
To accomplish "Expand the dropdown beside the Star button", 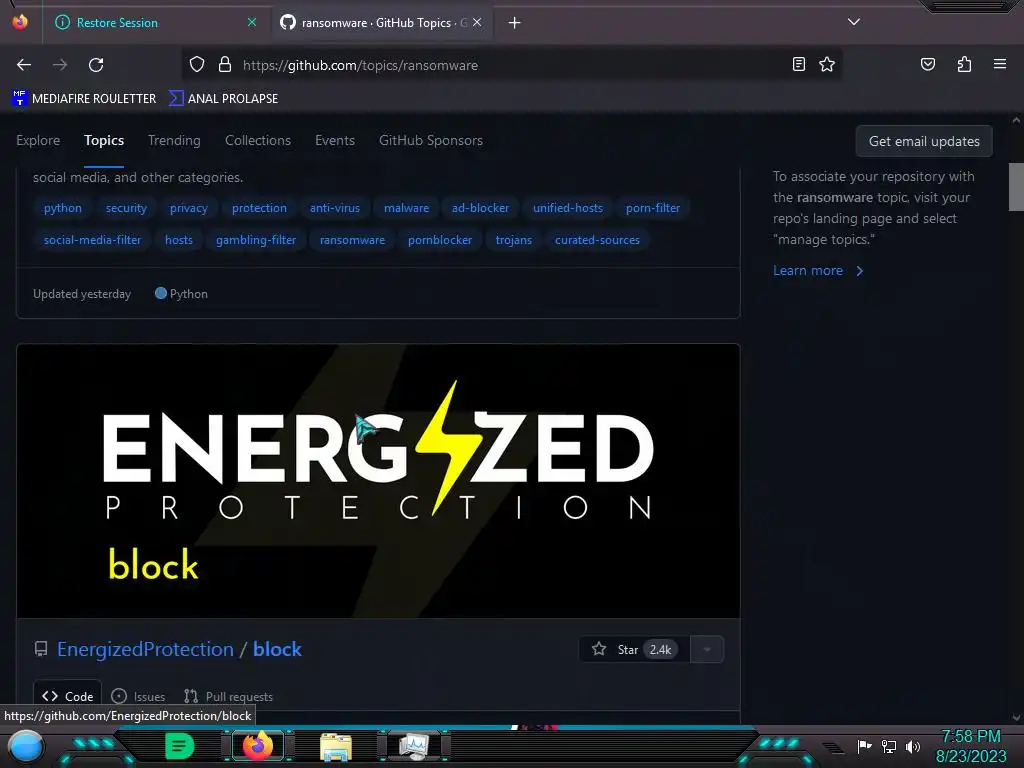I will pyautogui.click(x=707, y=649).
